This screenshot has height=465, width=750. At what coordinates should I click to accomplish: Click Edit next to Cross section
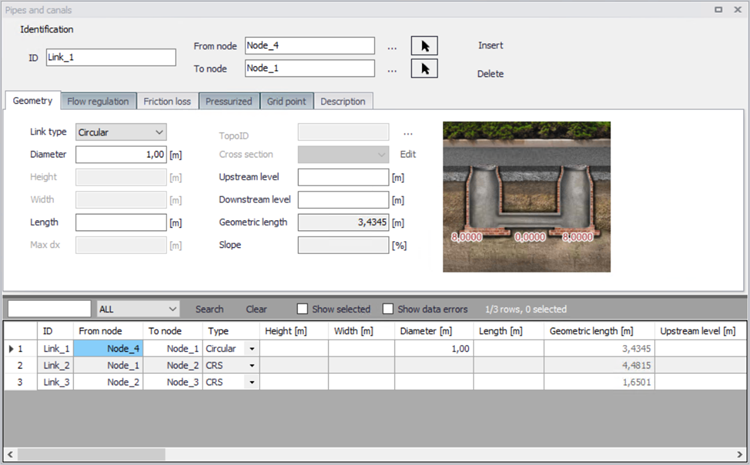tap(408, 154)
